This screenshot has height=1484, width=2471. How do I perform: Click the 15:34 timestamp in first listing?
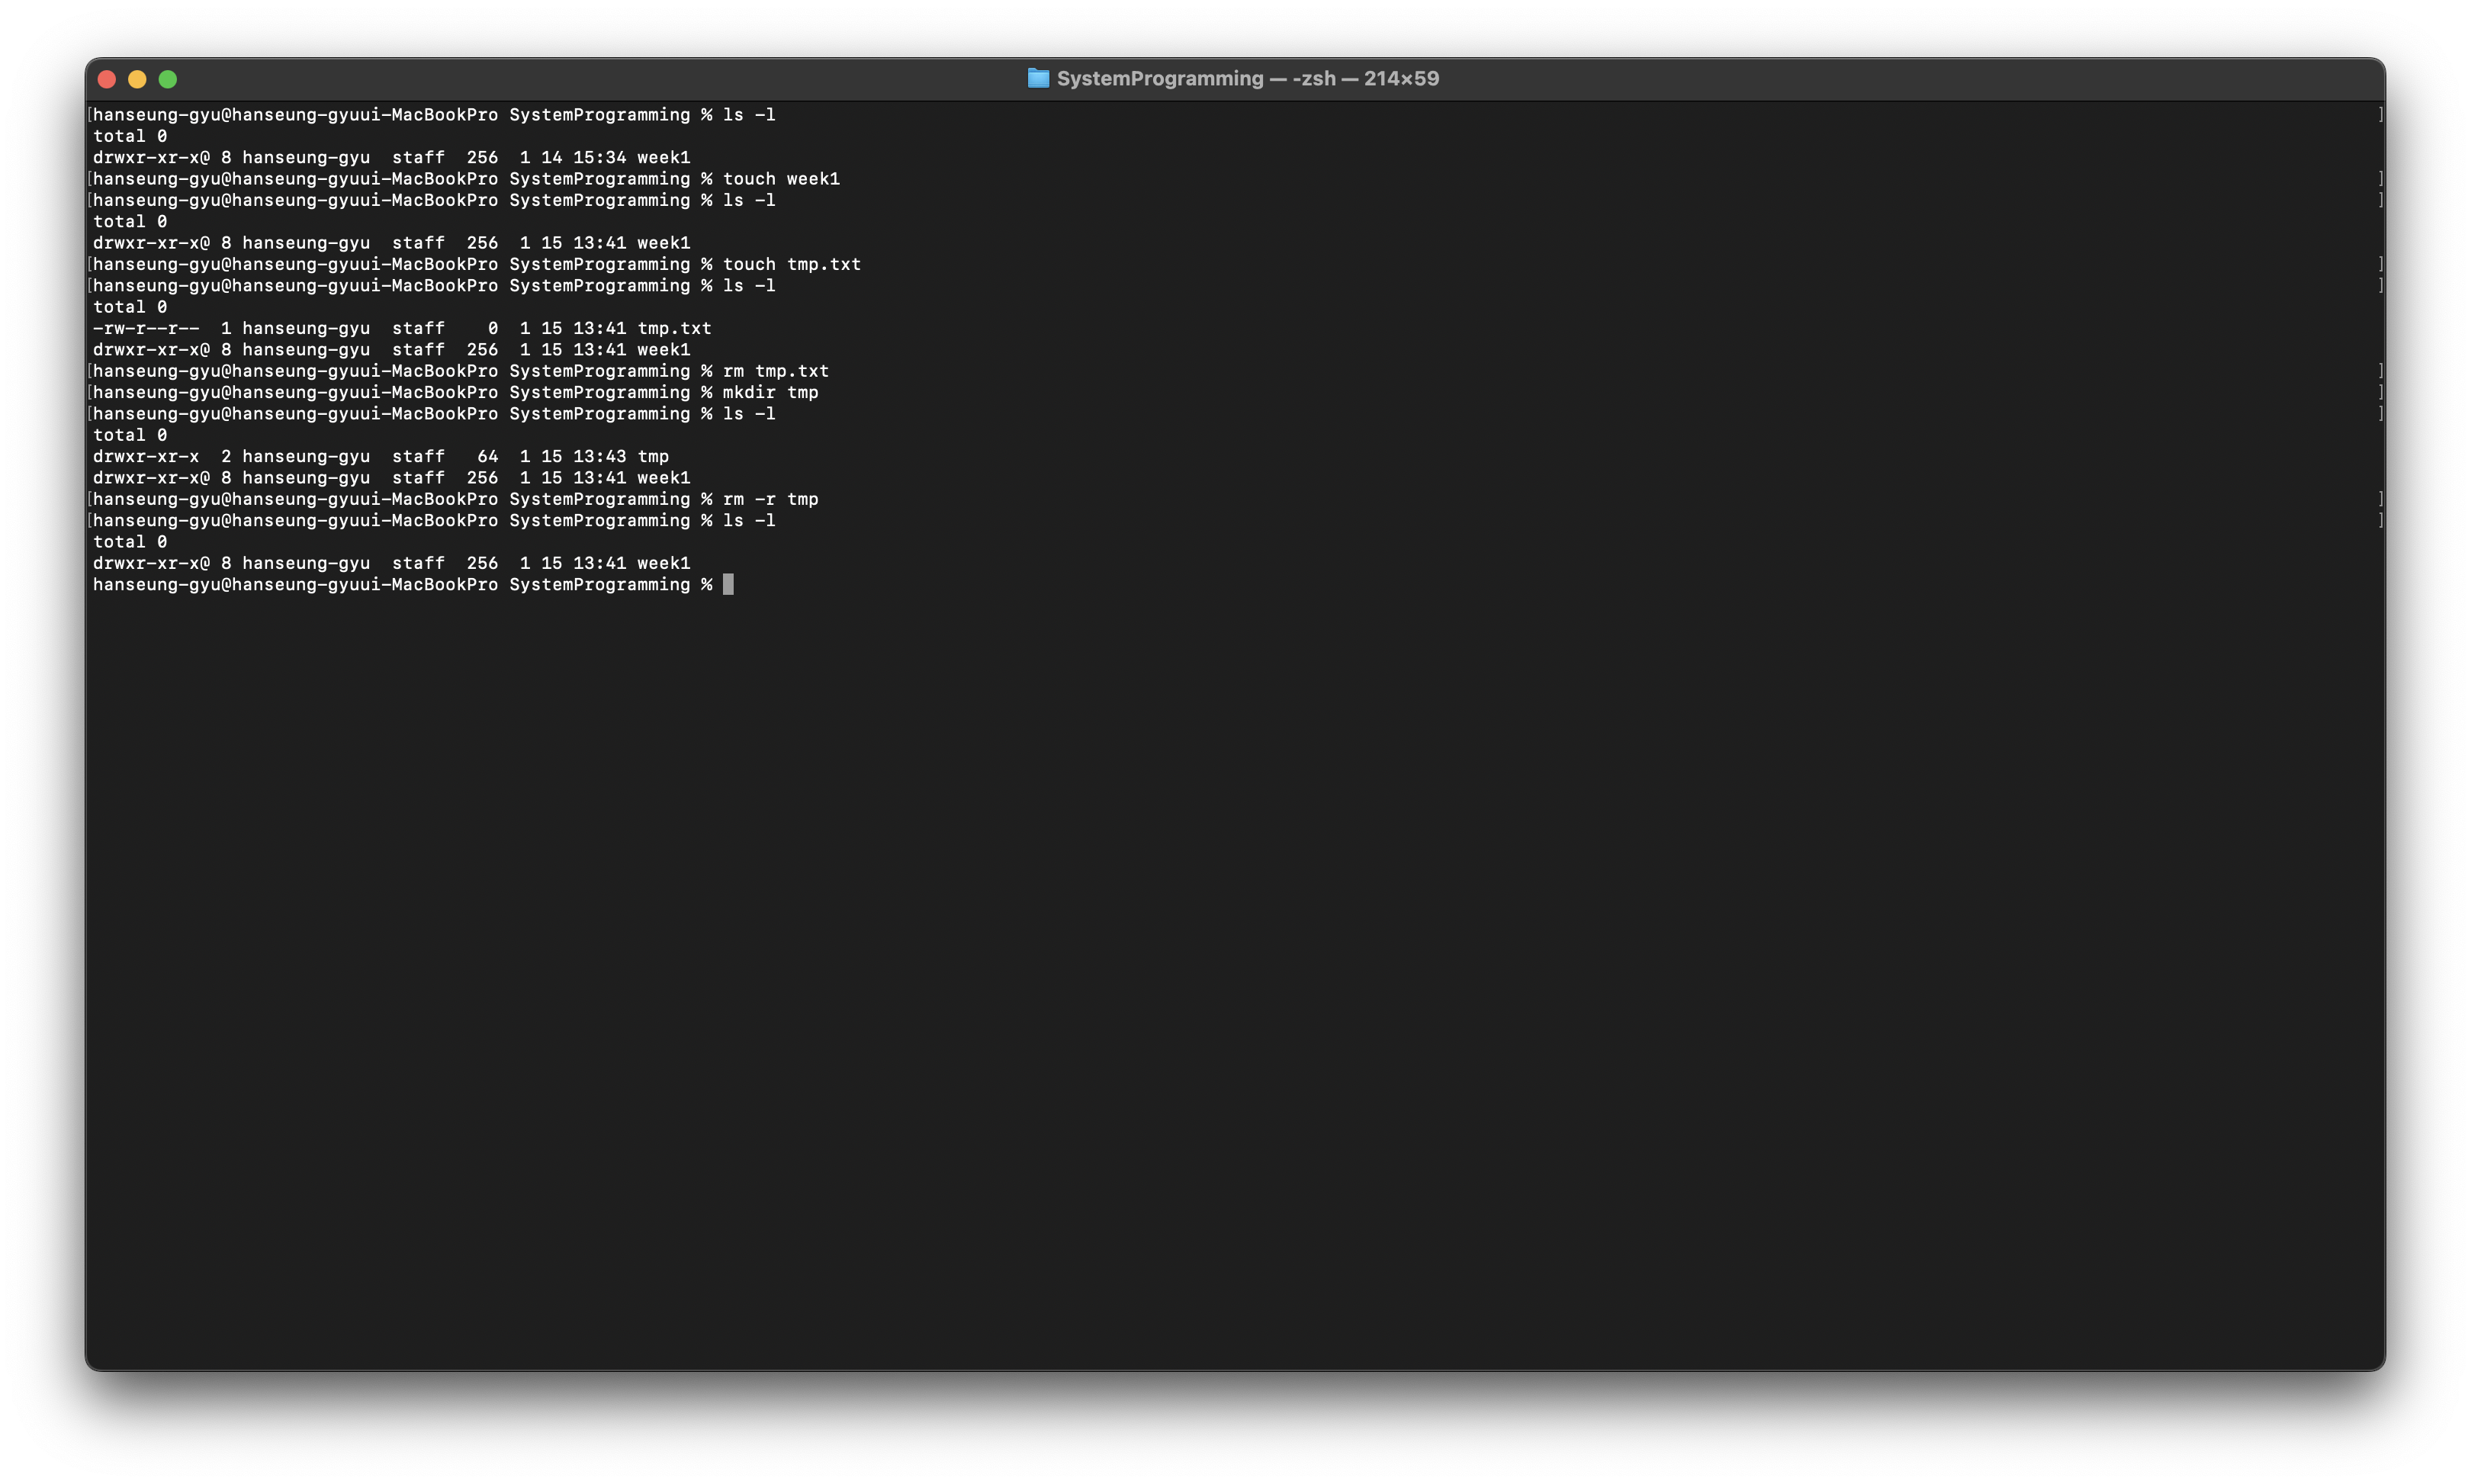(x=599, y=158)
